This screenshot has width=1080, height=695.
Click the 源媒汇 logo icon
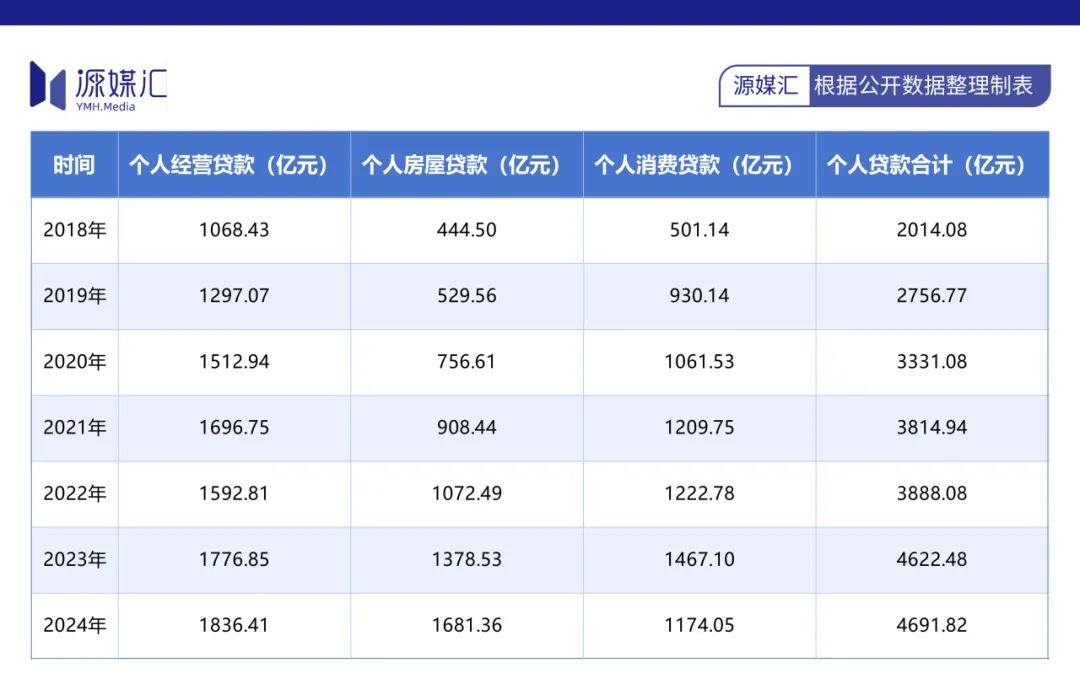pyautogui.click(x=48, y=85)
